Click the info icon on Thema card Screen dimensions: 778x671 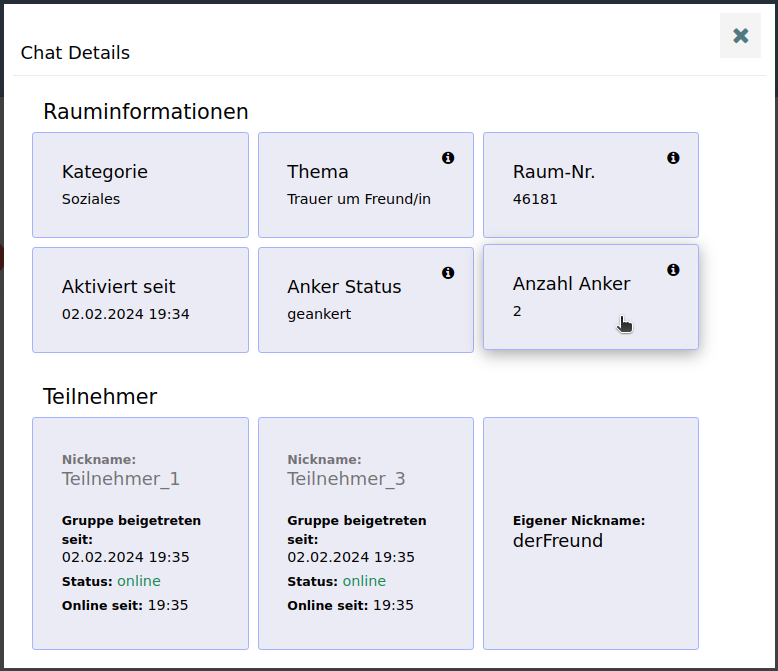[448, 158]
